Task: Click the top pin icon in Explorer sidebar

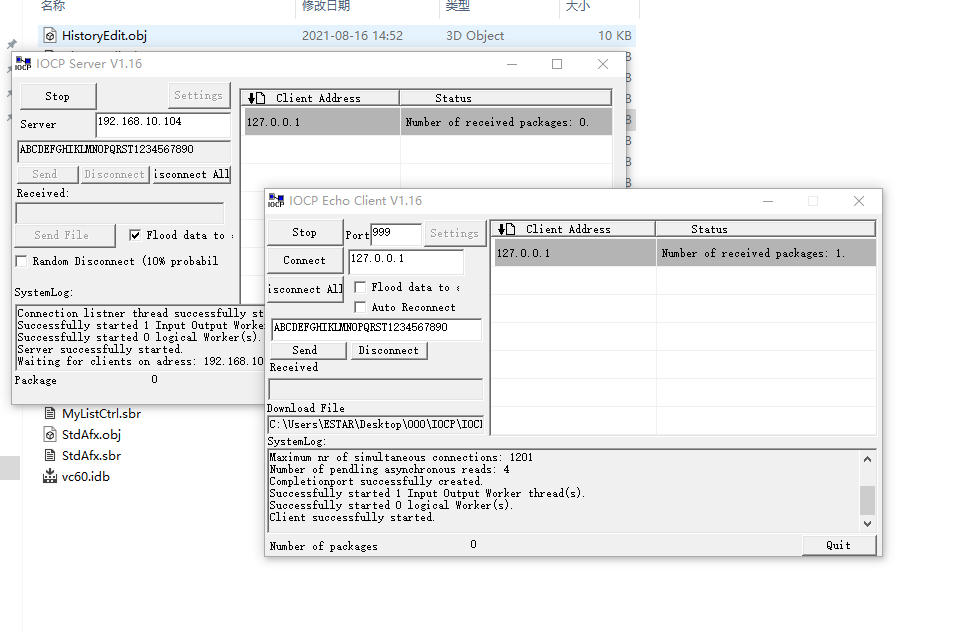Action: click(x=12, y=44)
